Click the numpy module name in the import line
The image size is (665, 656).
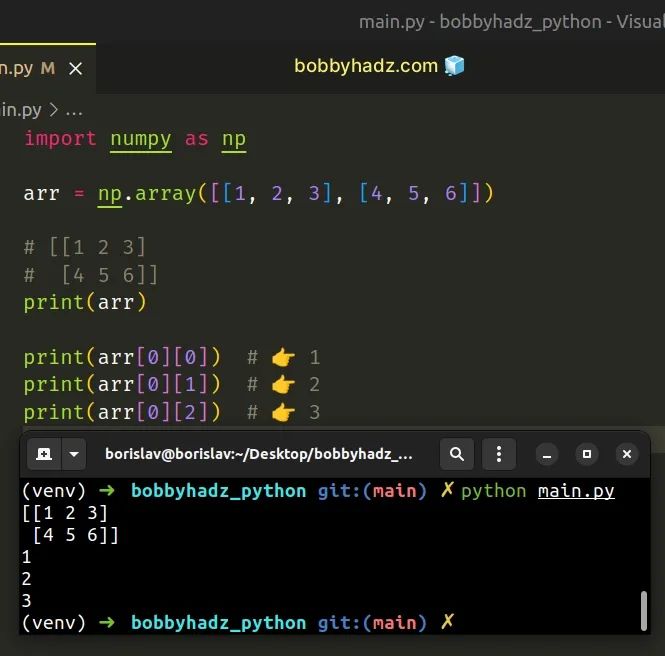(x=141, y=140)
